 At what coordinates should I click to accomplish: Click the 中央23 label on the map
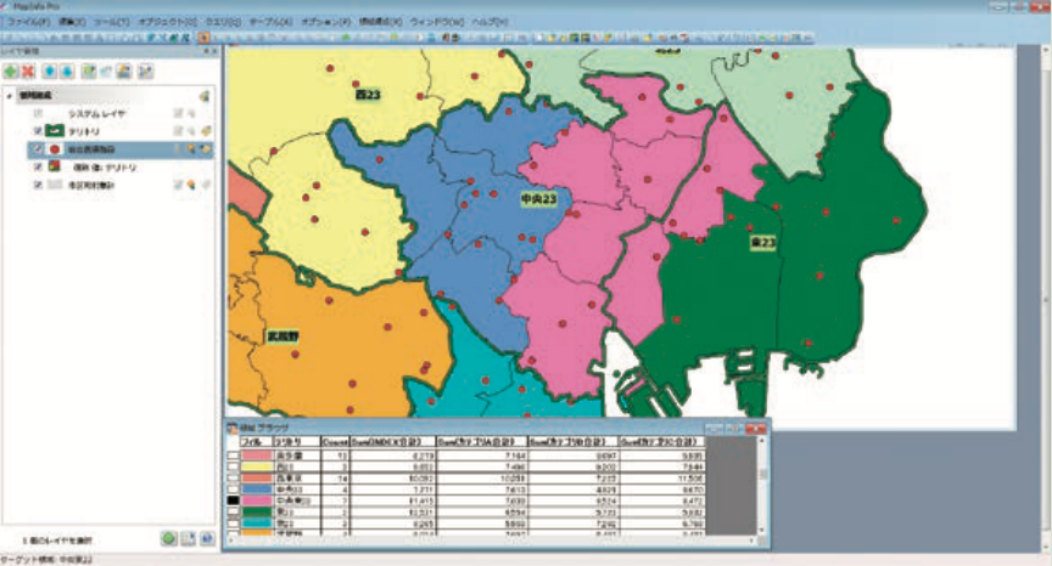(x=538, y=200)
